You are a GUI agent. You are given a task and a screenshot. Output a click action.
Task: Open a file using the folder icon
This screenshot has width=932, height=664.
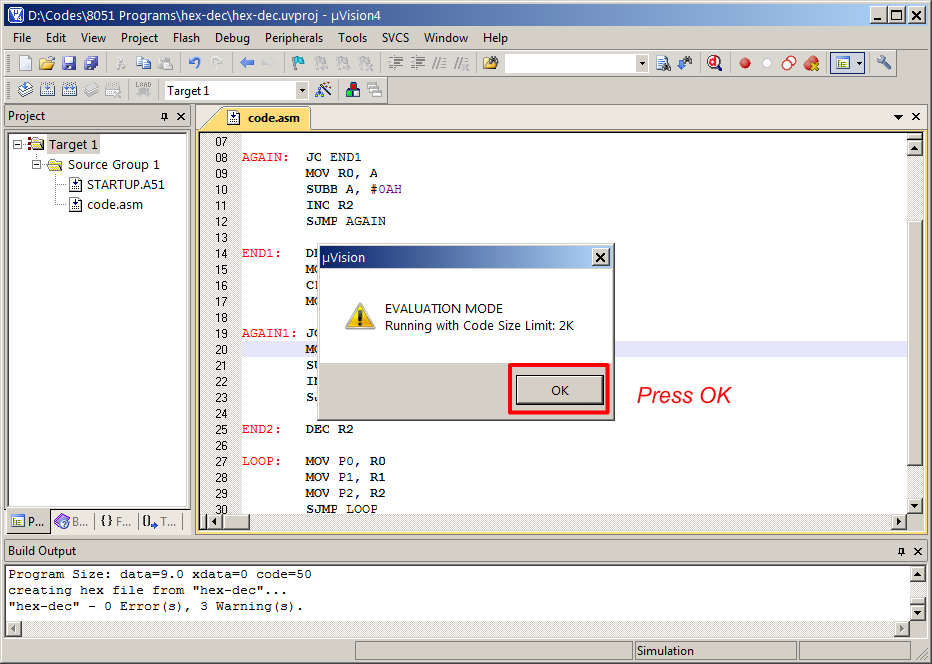click(47, 63)
